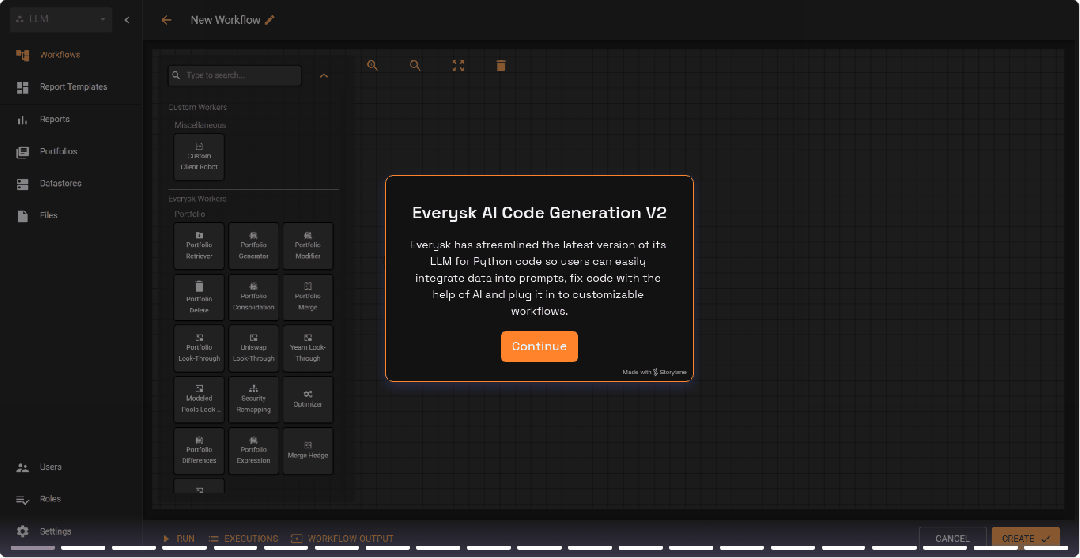
Task: Click the Miscellaneous category label
Action: click(x=200, y=125)
